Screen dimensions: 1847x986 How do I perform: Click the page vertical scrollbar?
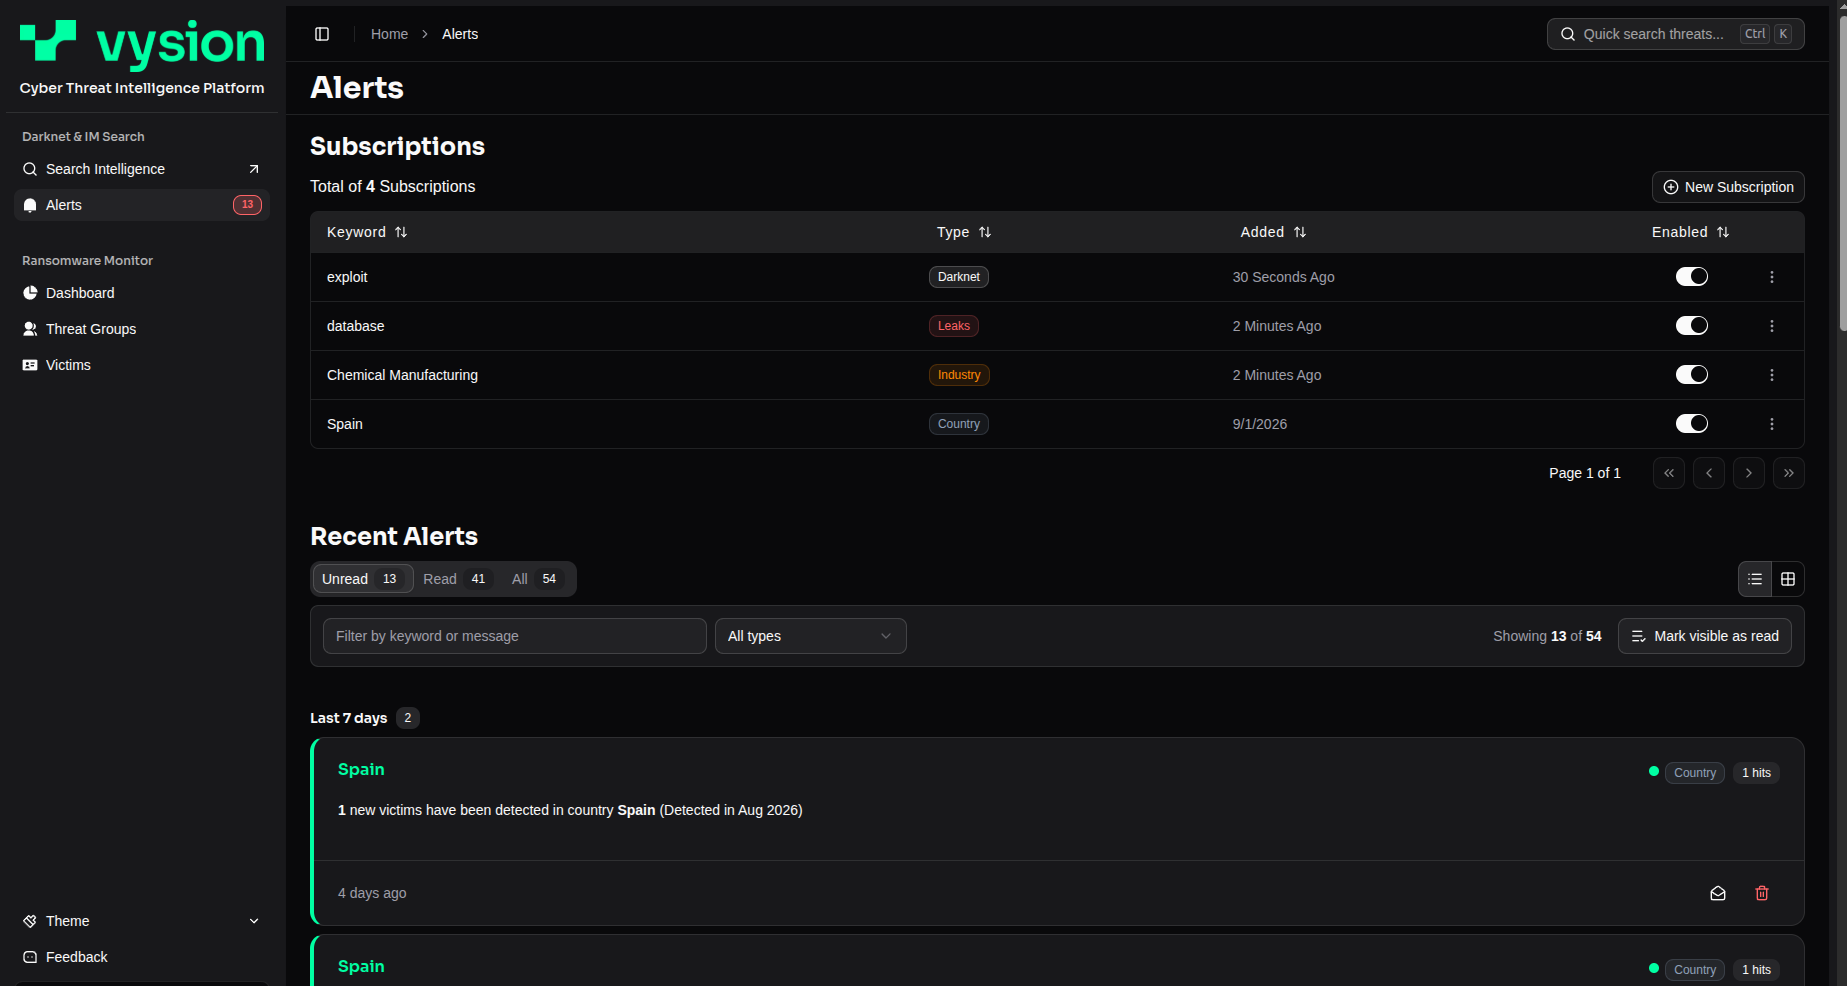pyautogui.click(x=1843, y=170)
